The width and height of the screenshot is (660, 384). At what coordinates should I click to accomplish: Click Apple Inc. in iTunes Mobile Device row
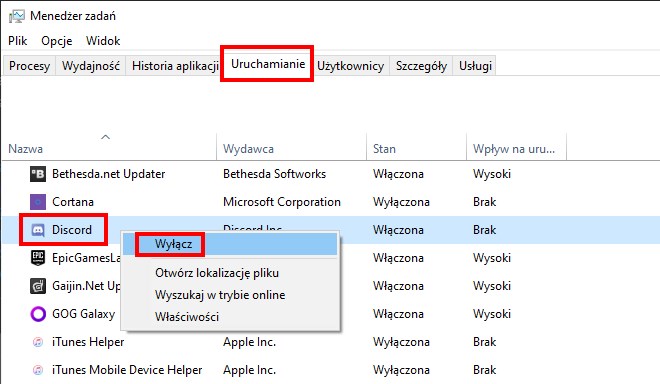tap(249, 370)
